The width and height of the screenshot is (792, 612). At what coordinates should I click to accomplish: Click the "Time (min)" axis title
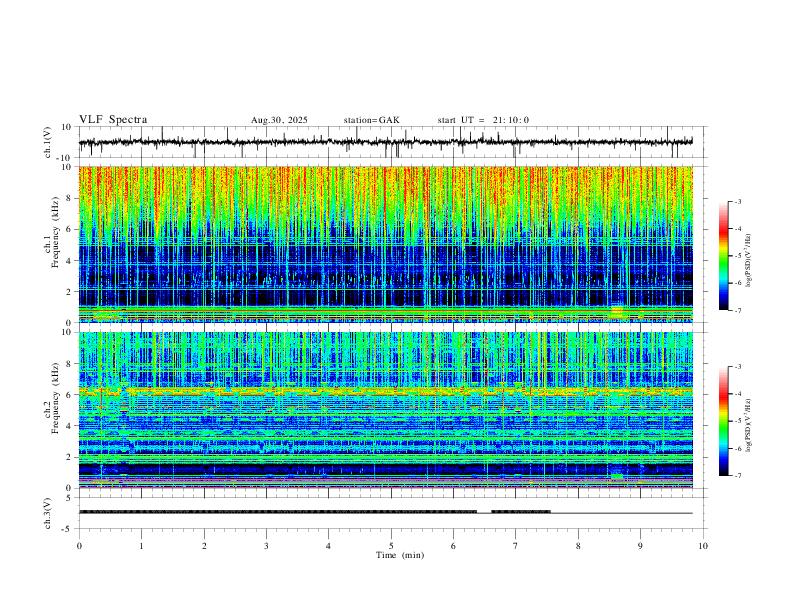400,555
